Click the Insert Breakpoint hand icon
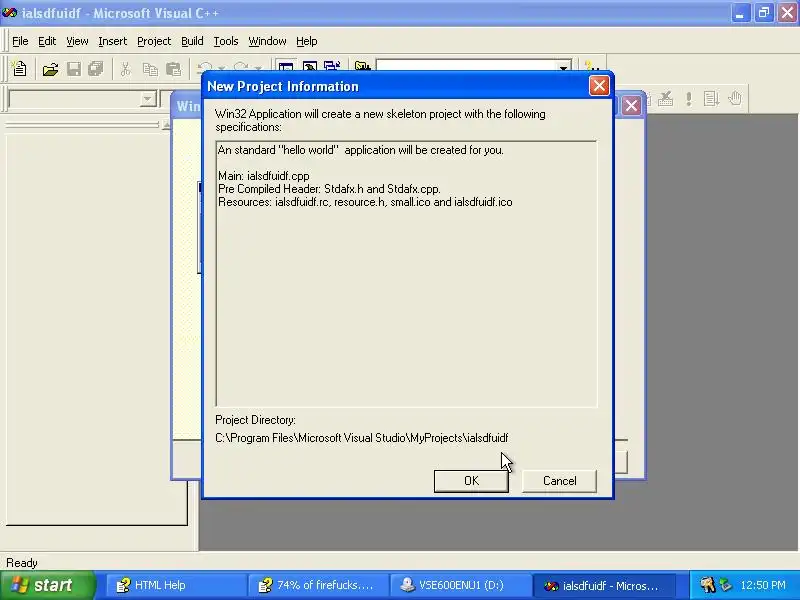The width and height of the screenshot is (800, 600). pos(735,98)
